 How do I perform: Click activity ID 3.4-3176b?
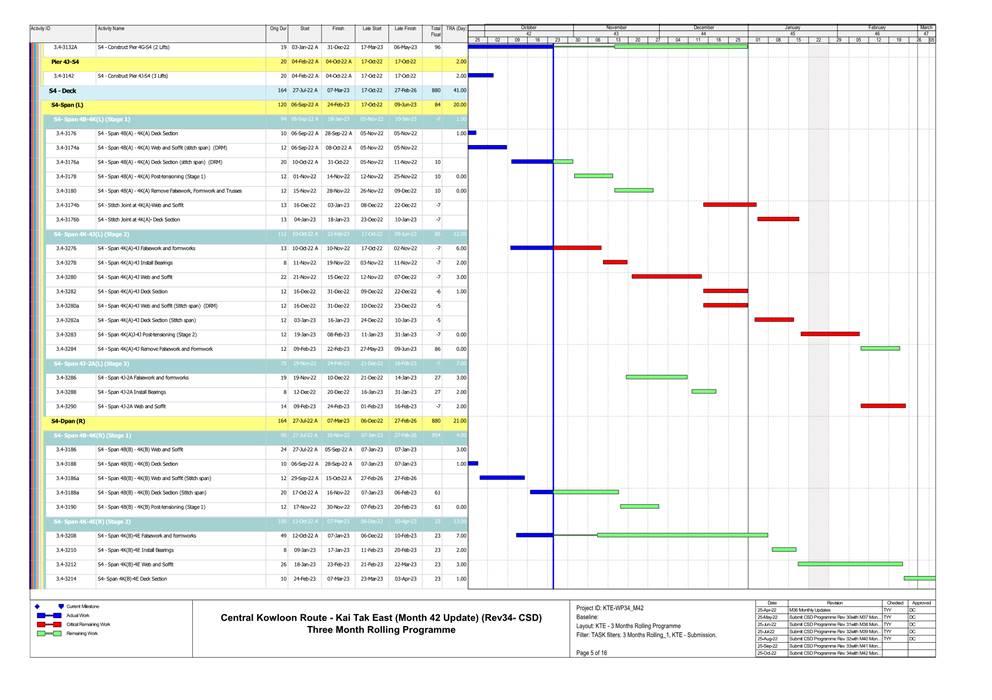[x=68, y=220]
